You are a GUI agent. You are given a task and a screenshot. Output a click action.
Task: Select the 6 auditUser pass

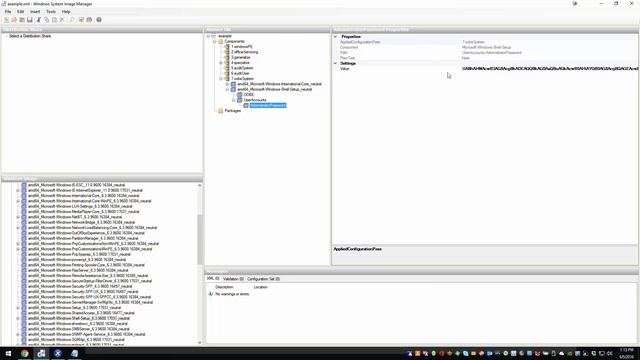(x=240, y=73)
